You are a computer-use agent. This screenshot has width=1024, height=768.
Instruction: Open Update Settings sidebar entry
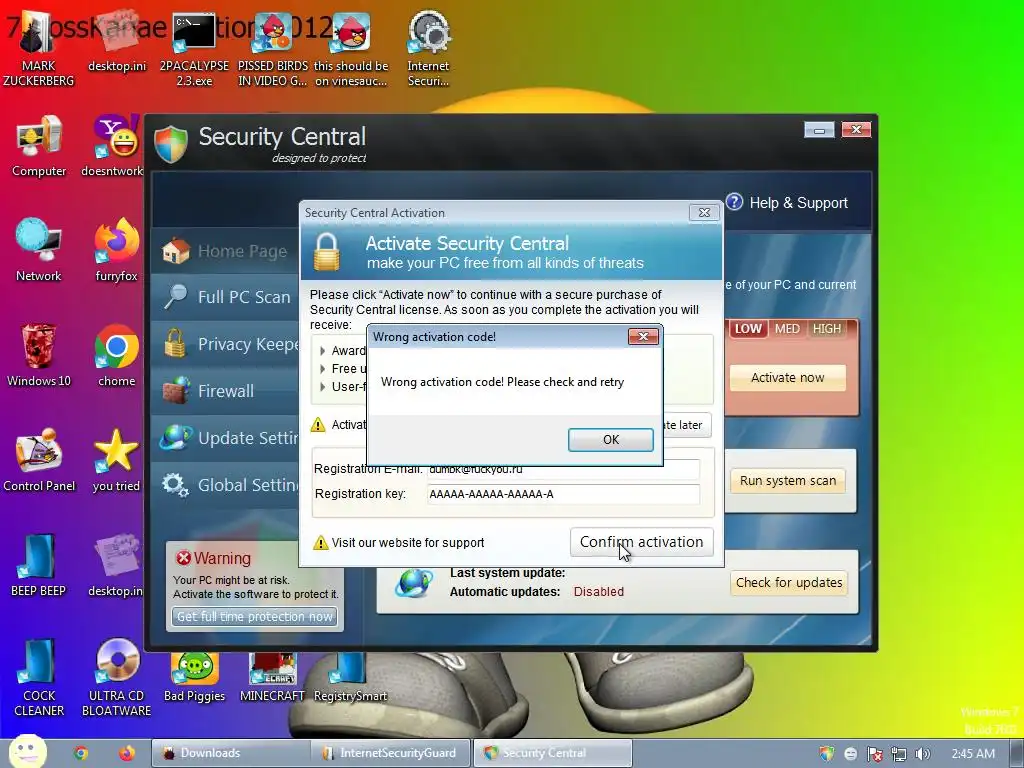click(225, 438)
